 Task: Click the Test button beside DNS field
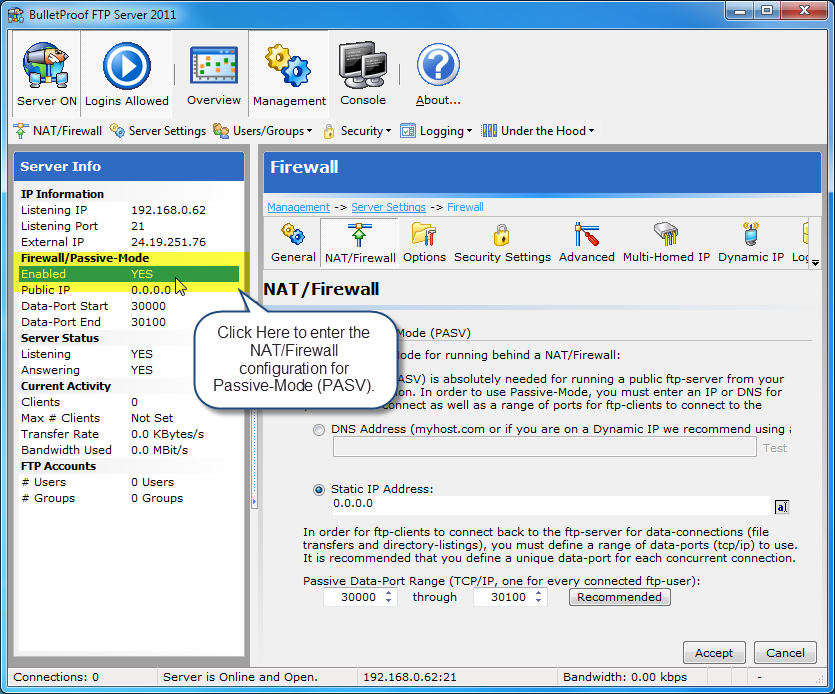tap(774, 448)
